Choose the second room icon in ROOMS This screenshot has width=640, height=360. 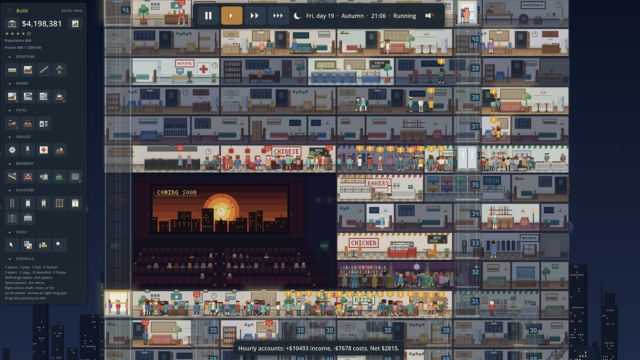coord(28,97)
